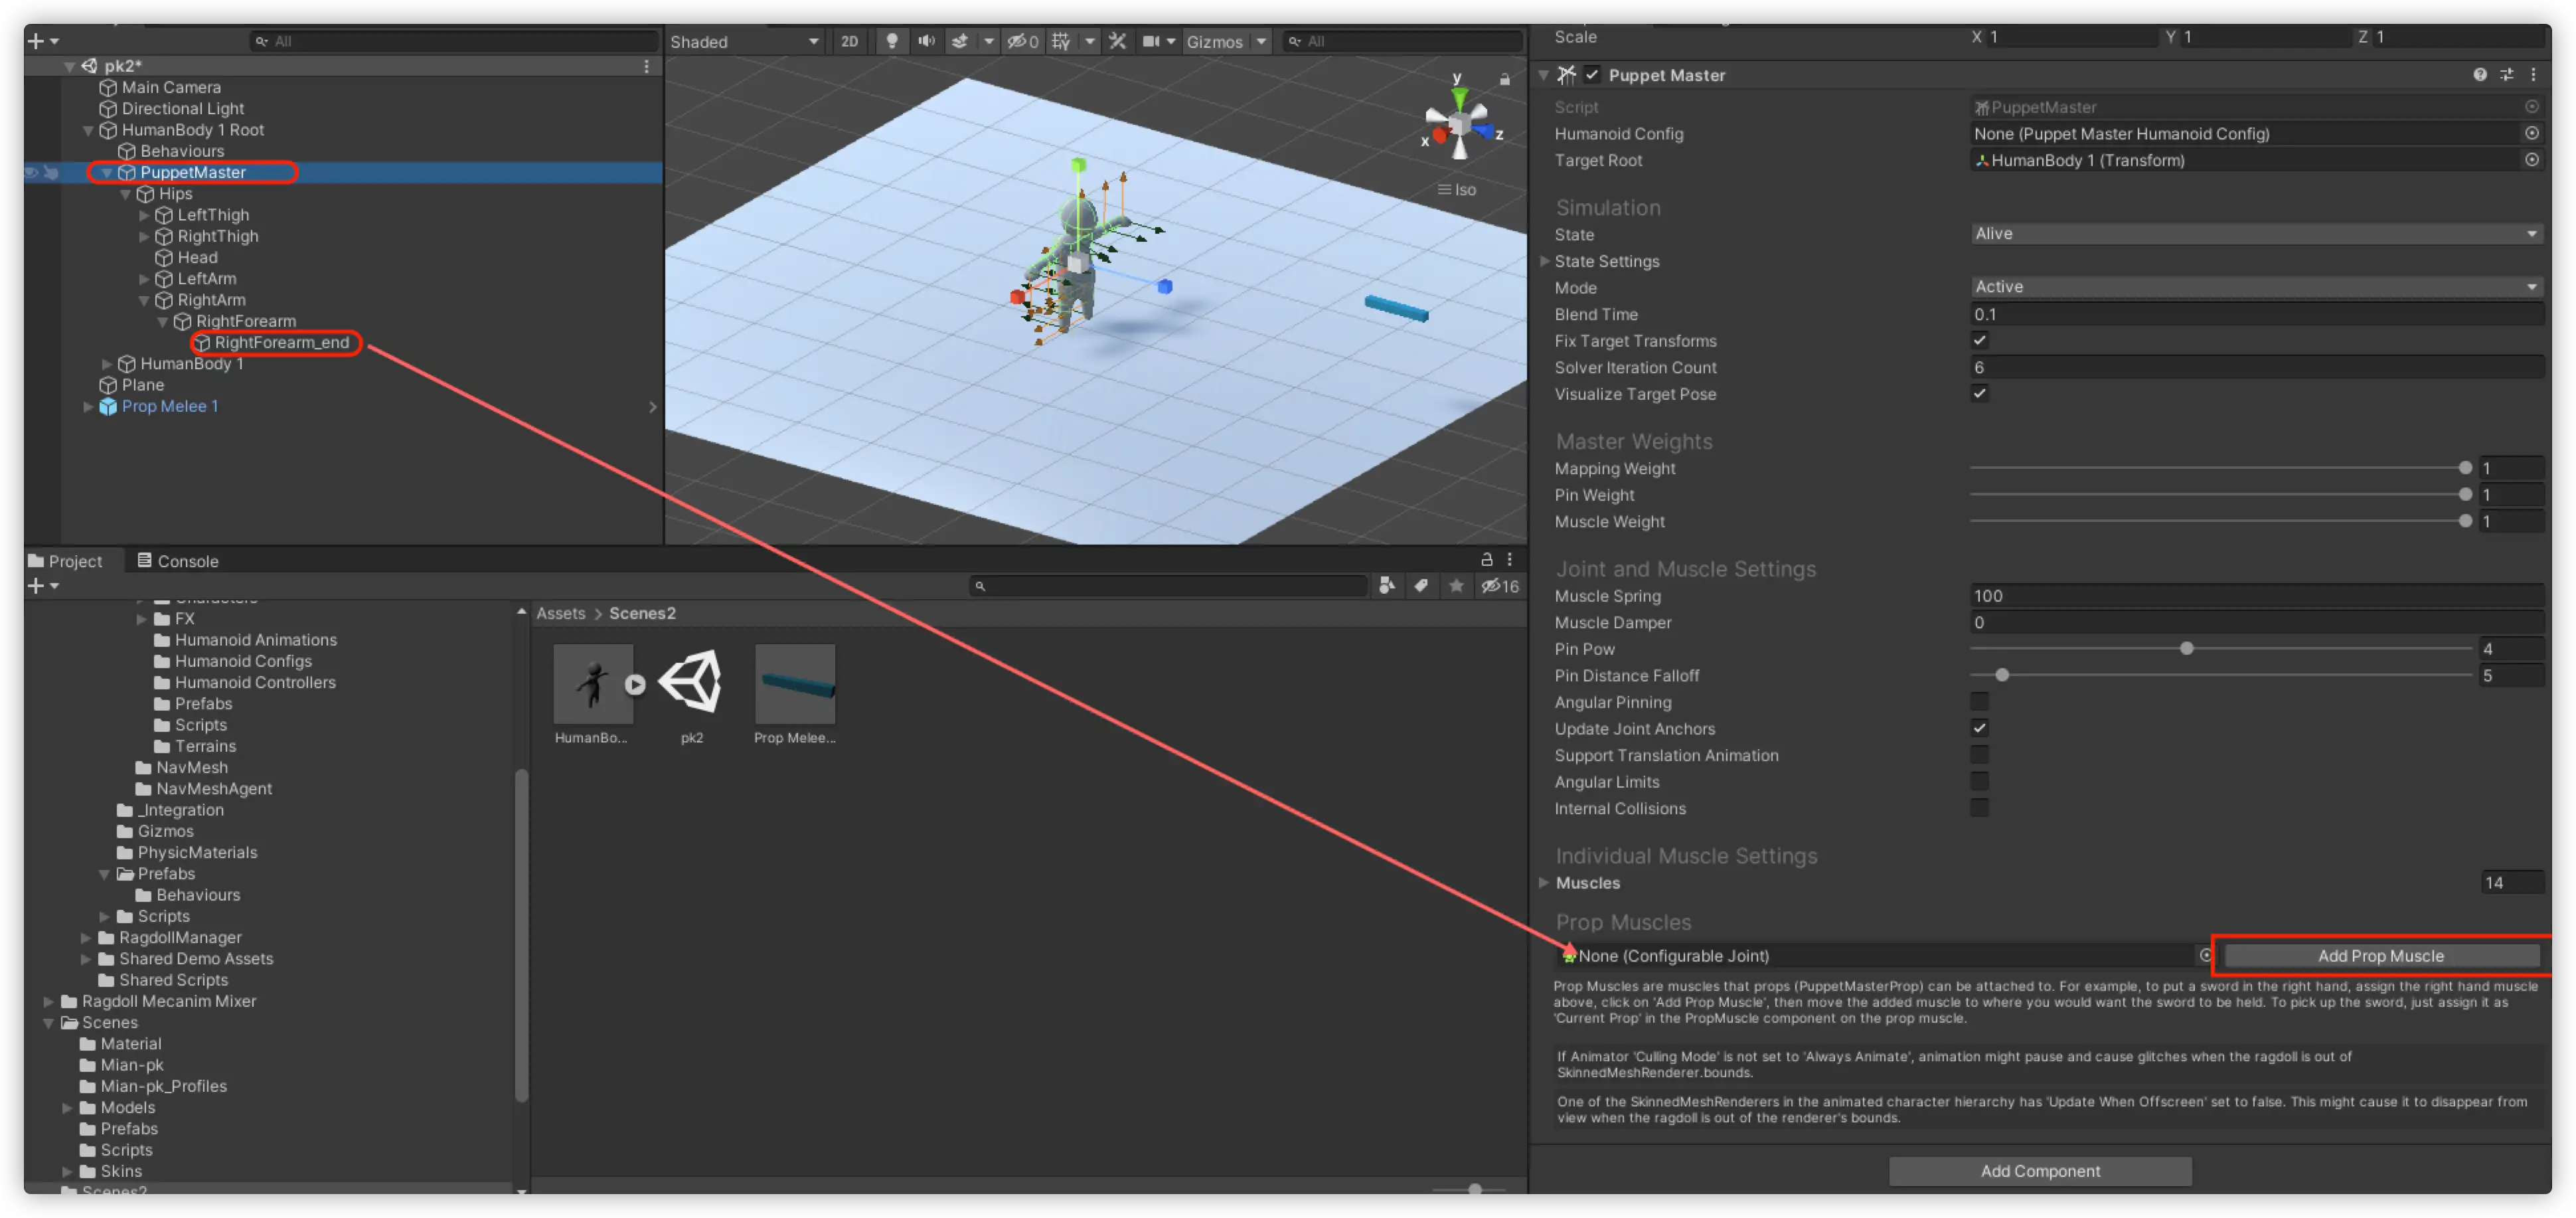Select the Head object in Hierarchy

pos(197,258)
